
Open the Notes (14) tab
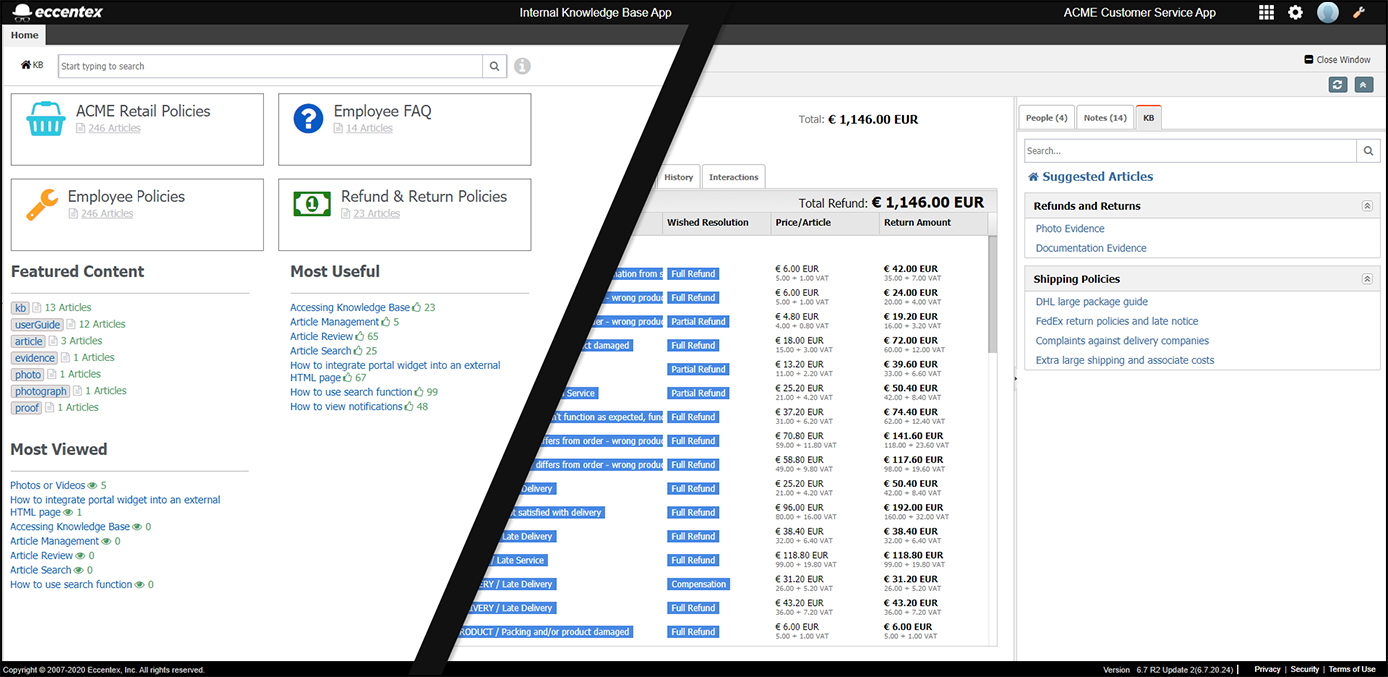pyautogui.click(x=1105, y=118)
